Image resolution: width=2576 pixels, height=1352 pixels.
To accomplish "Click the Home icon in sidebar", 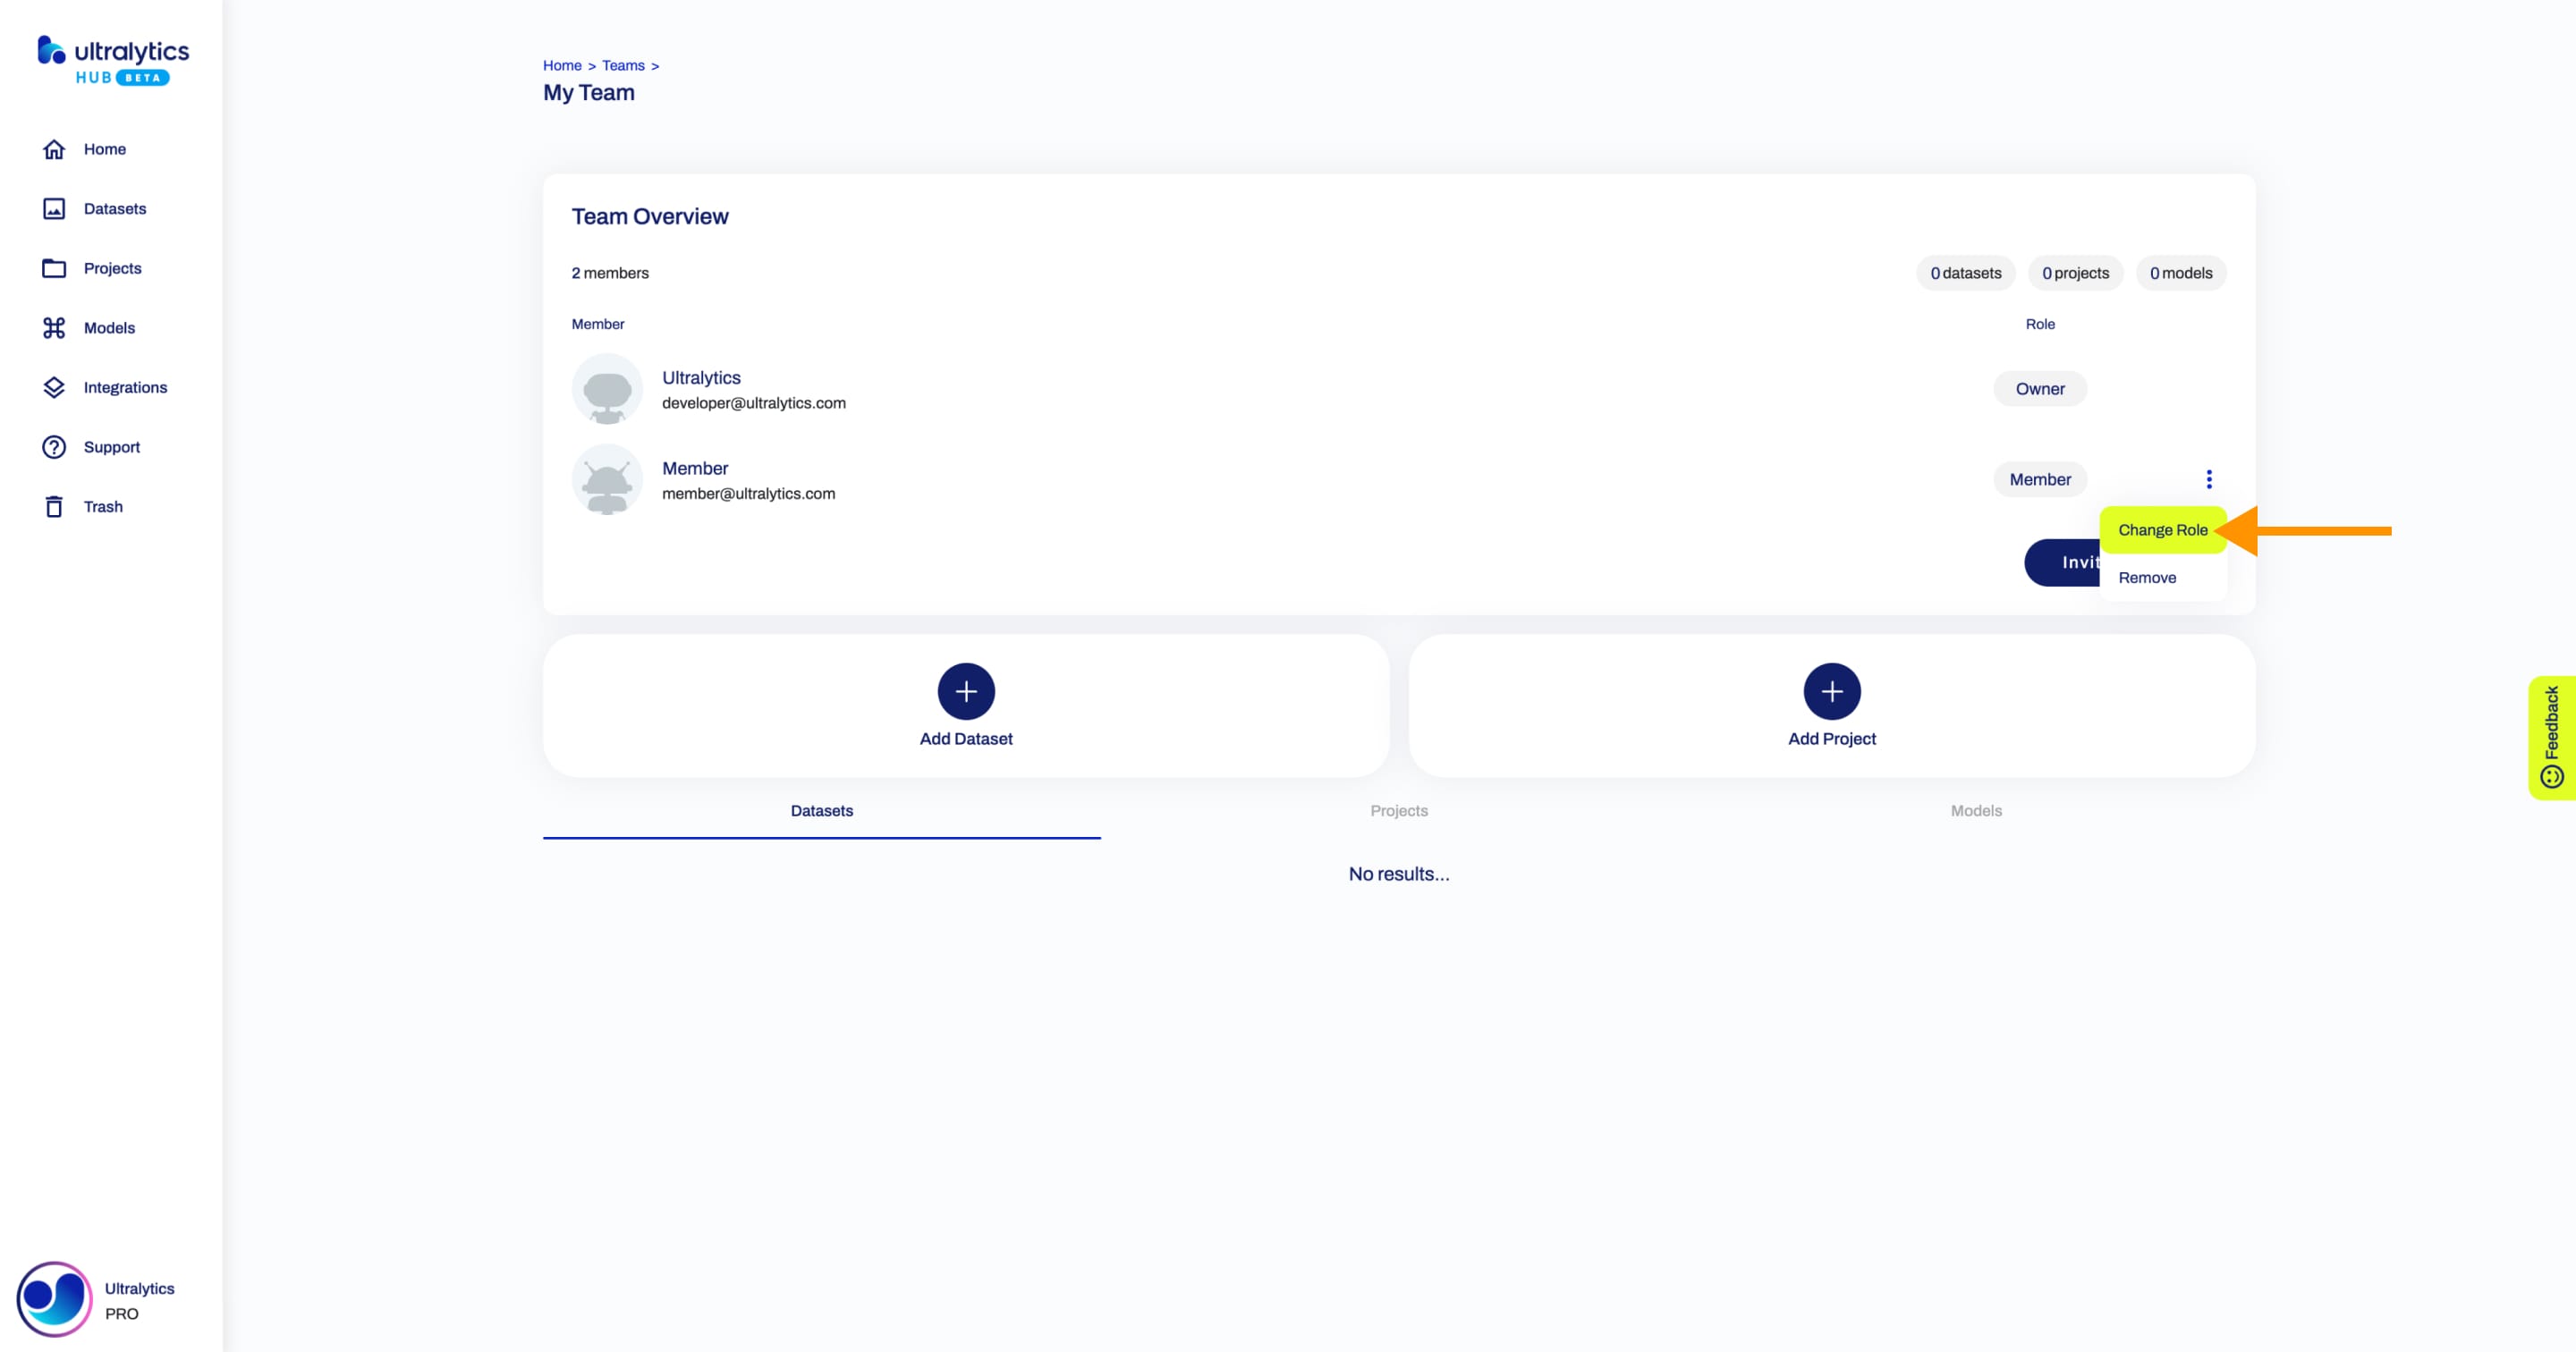I will (53, 148).
